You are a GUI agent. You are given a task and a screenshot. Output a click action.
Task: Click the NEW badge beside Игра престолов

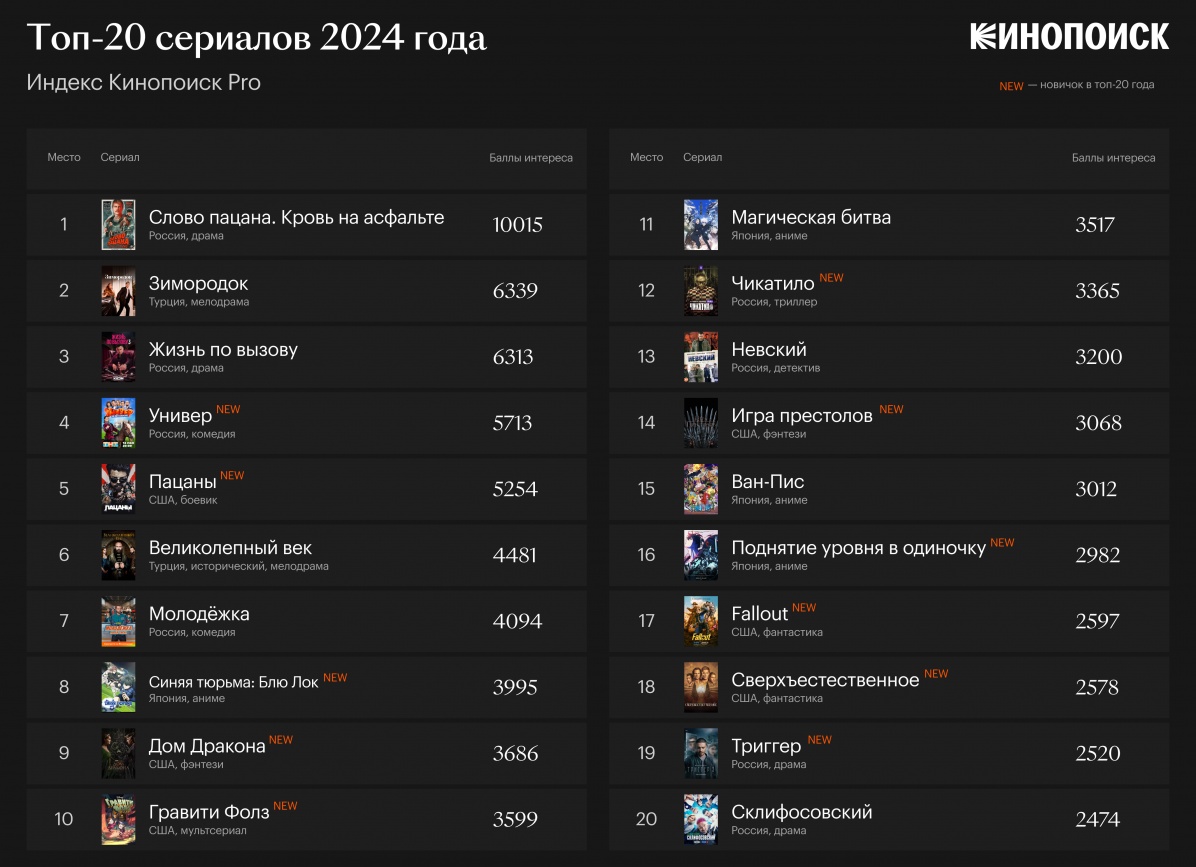pos(891,409)
